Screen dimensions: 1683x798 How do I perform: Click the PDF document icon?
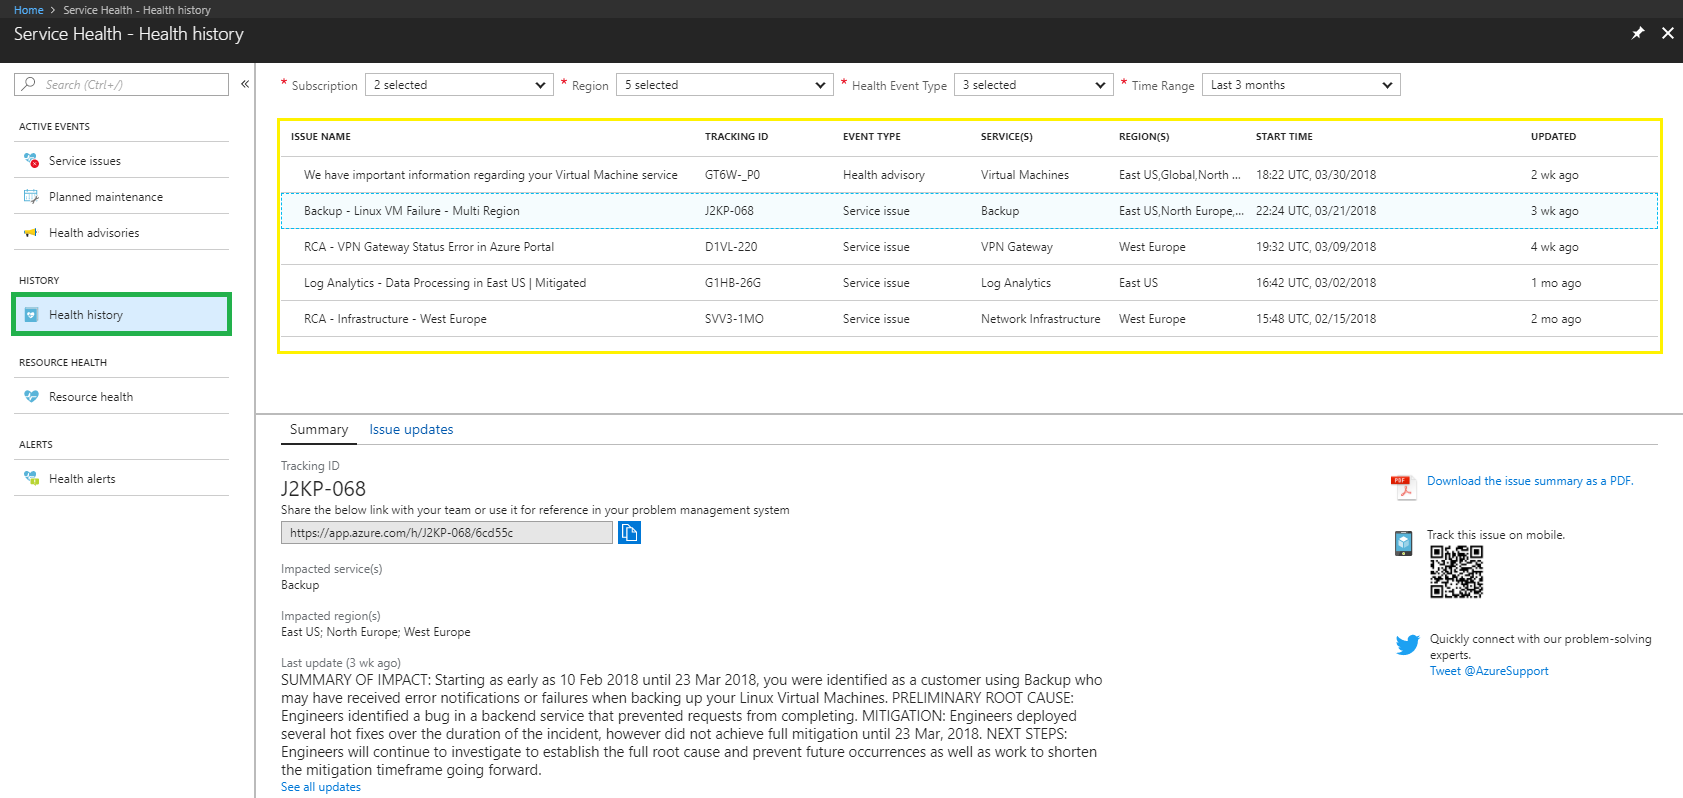coord(1403,487)
